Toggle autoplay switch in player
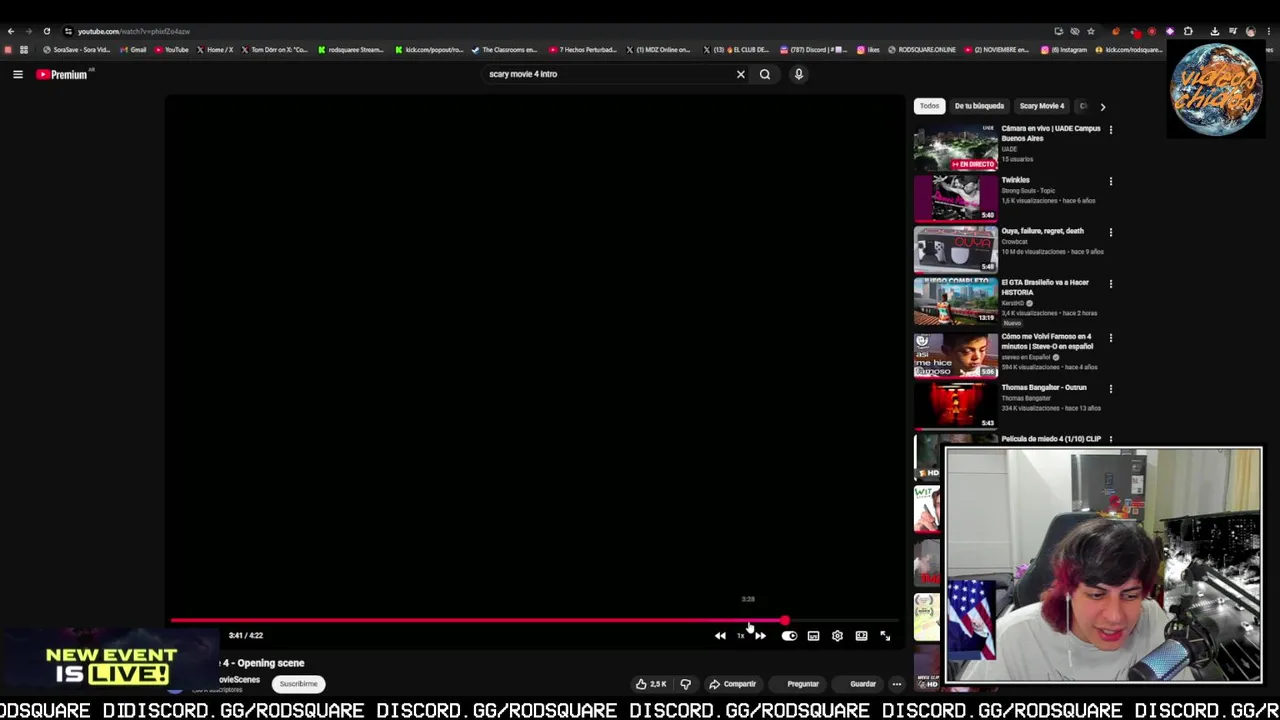Image resolution: width=1280 pixels, height=720 pixels. tap(789, 636)
